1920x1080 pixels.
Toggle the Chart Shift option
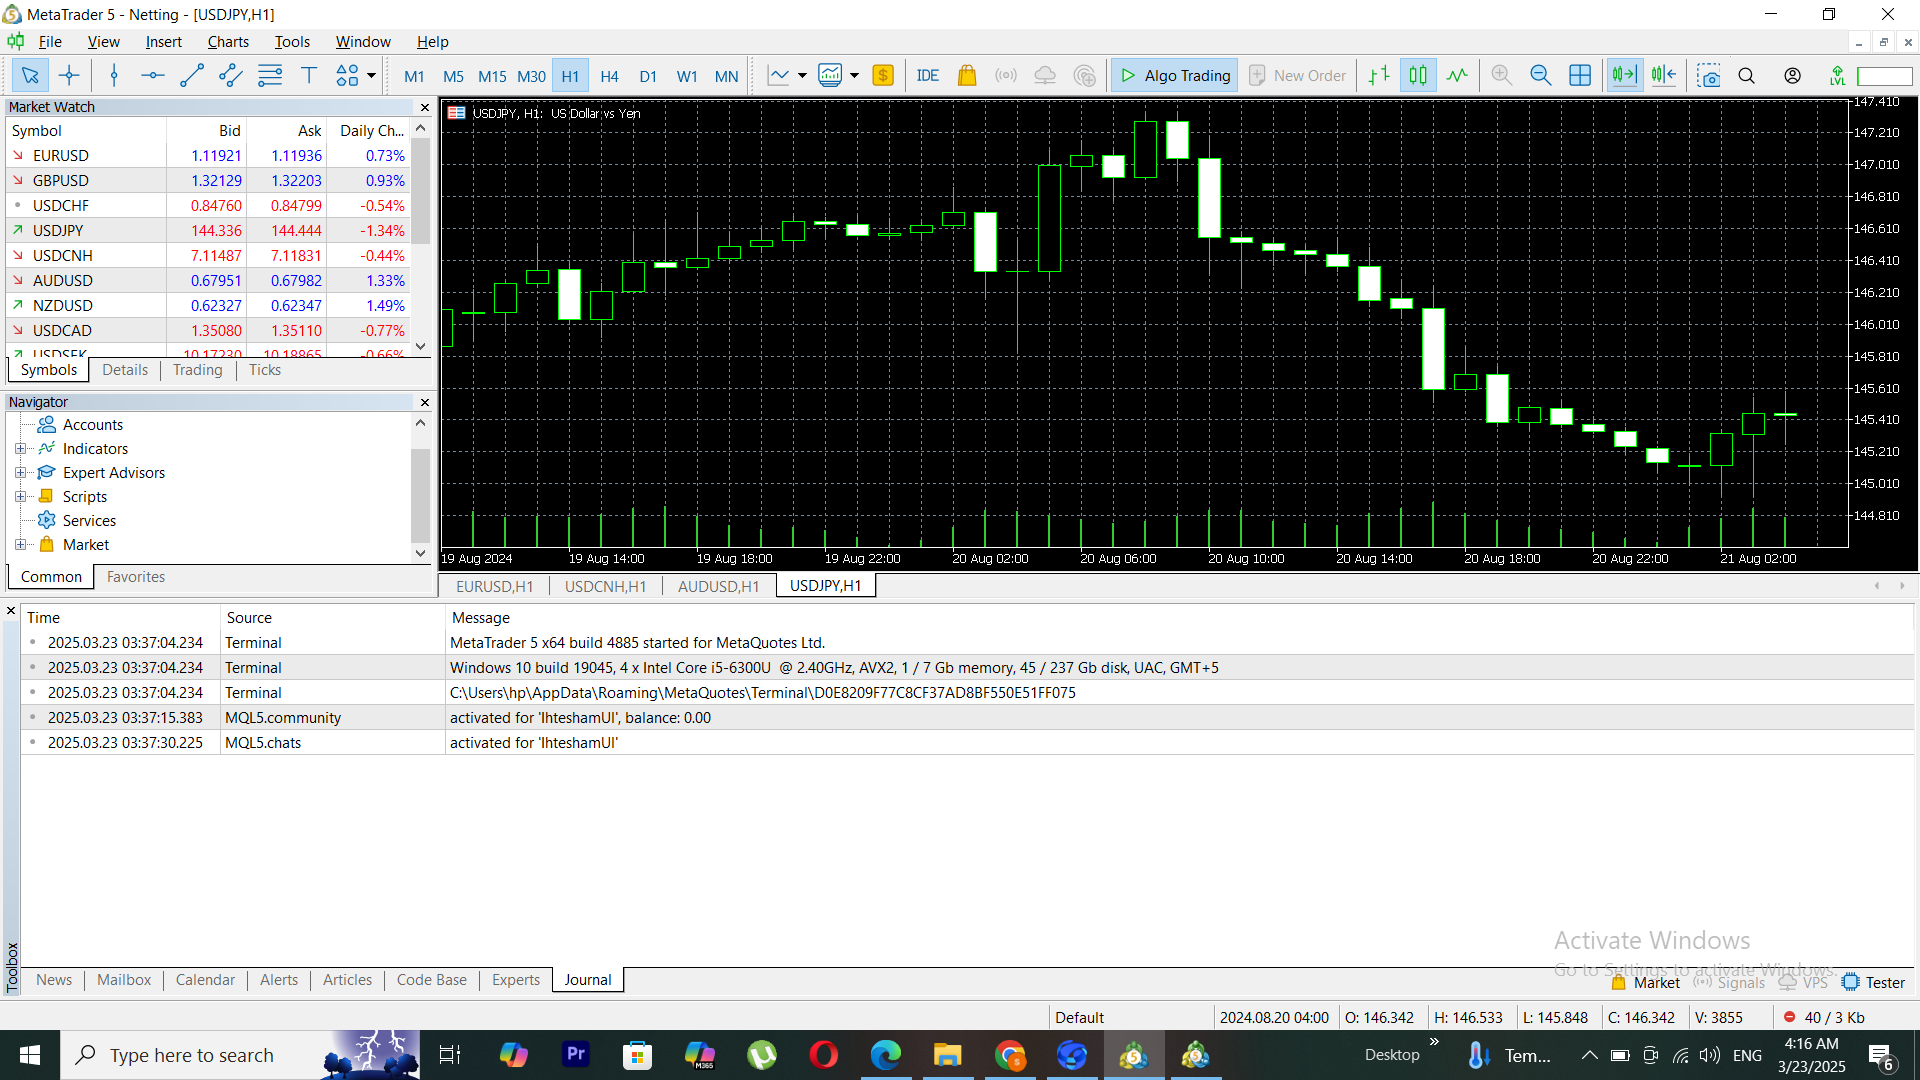pyautogui.click(x=1663, y=75)
